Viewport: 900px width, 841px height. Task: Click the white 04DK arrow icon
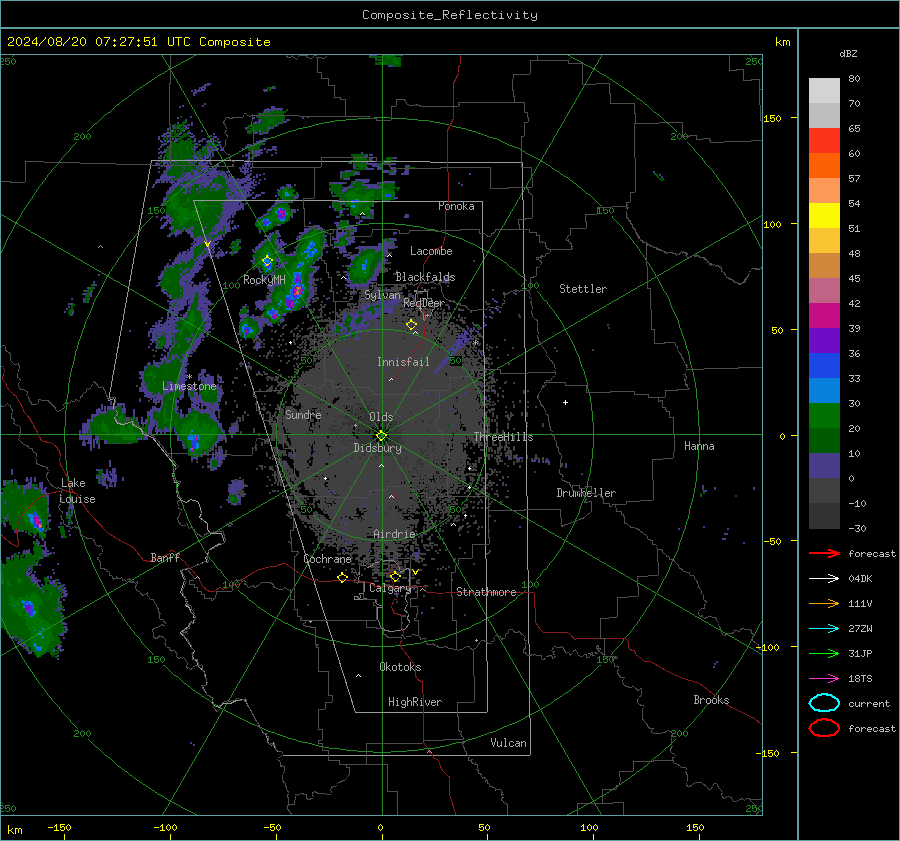click(x=824, y=579)
